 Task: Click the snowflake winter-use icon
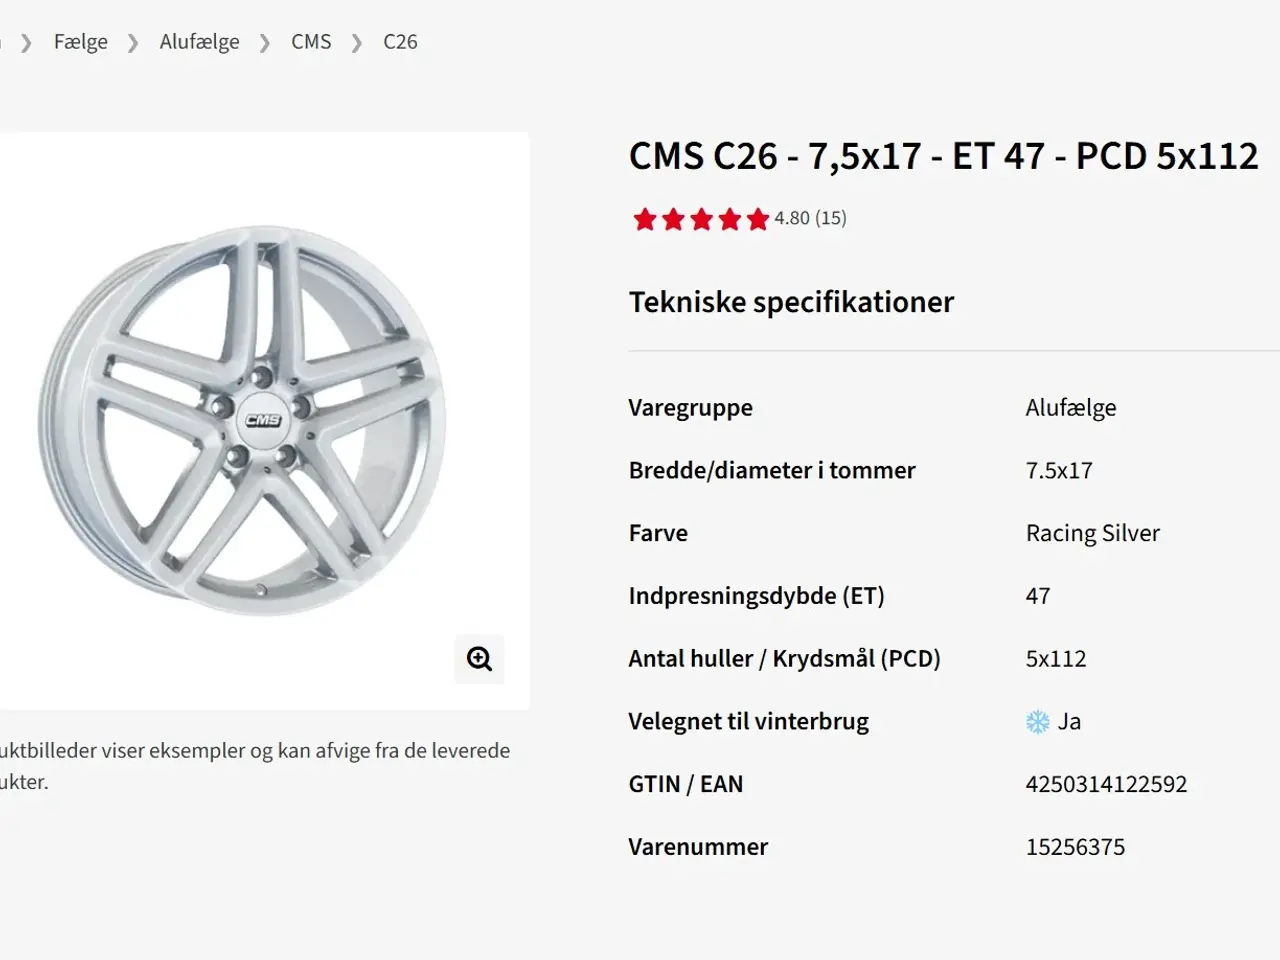click(1038, 721)
